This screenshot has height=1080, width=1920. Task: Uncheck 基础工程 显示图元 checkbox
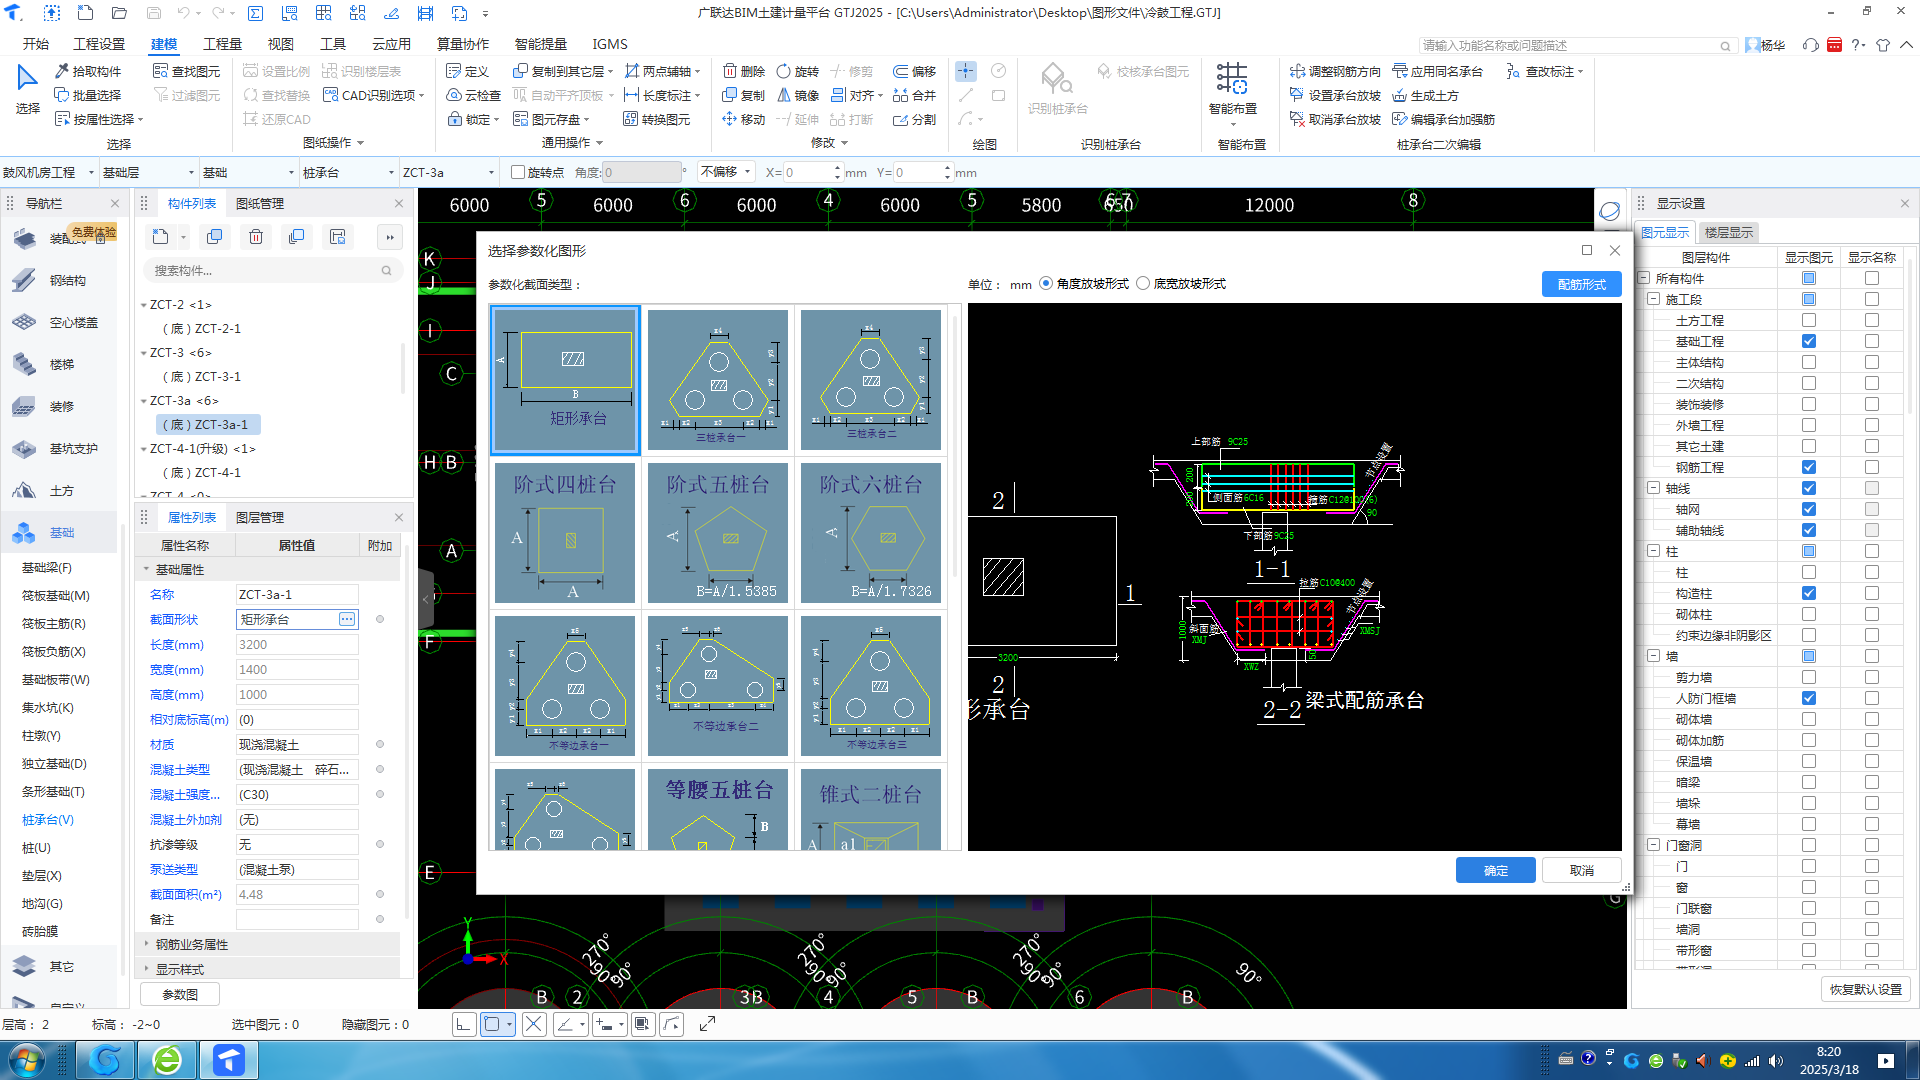coord(1809,341)
